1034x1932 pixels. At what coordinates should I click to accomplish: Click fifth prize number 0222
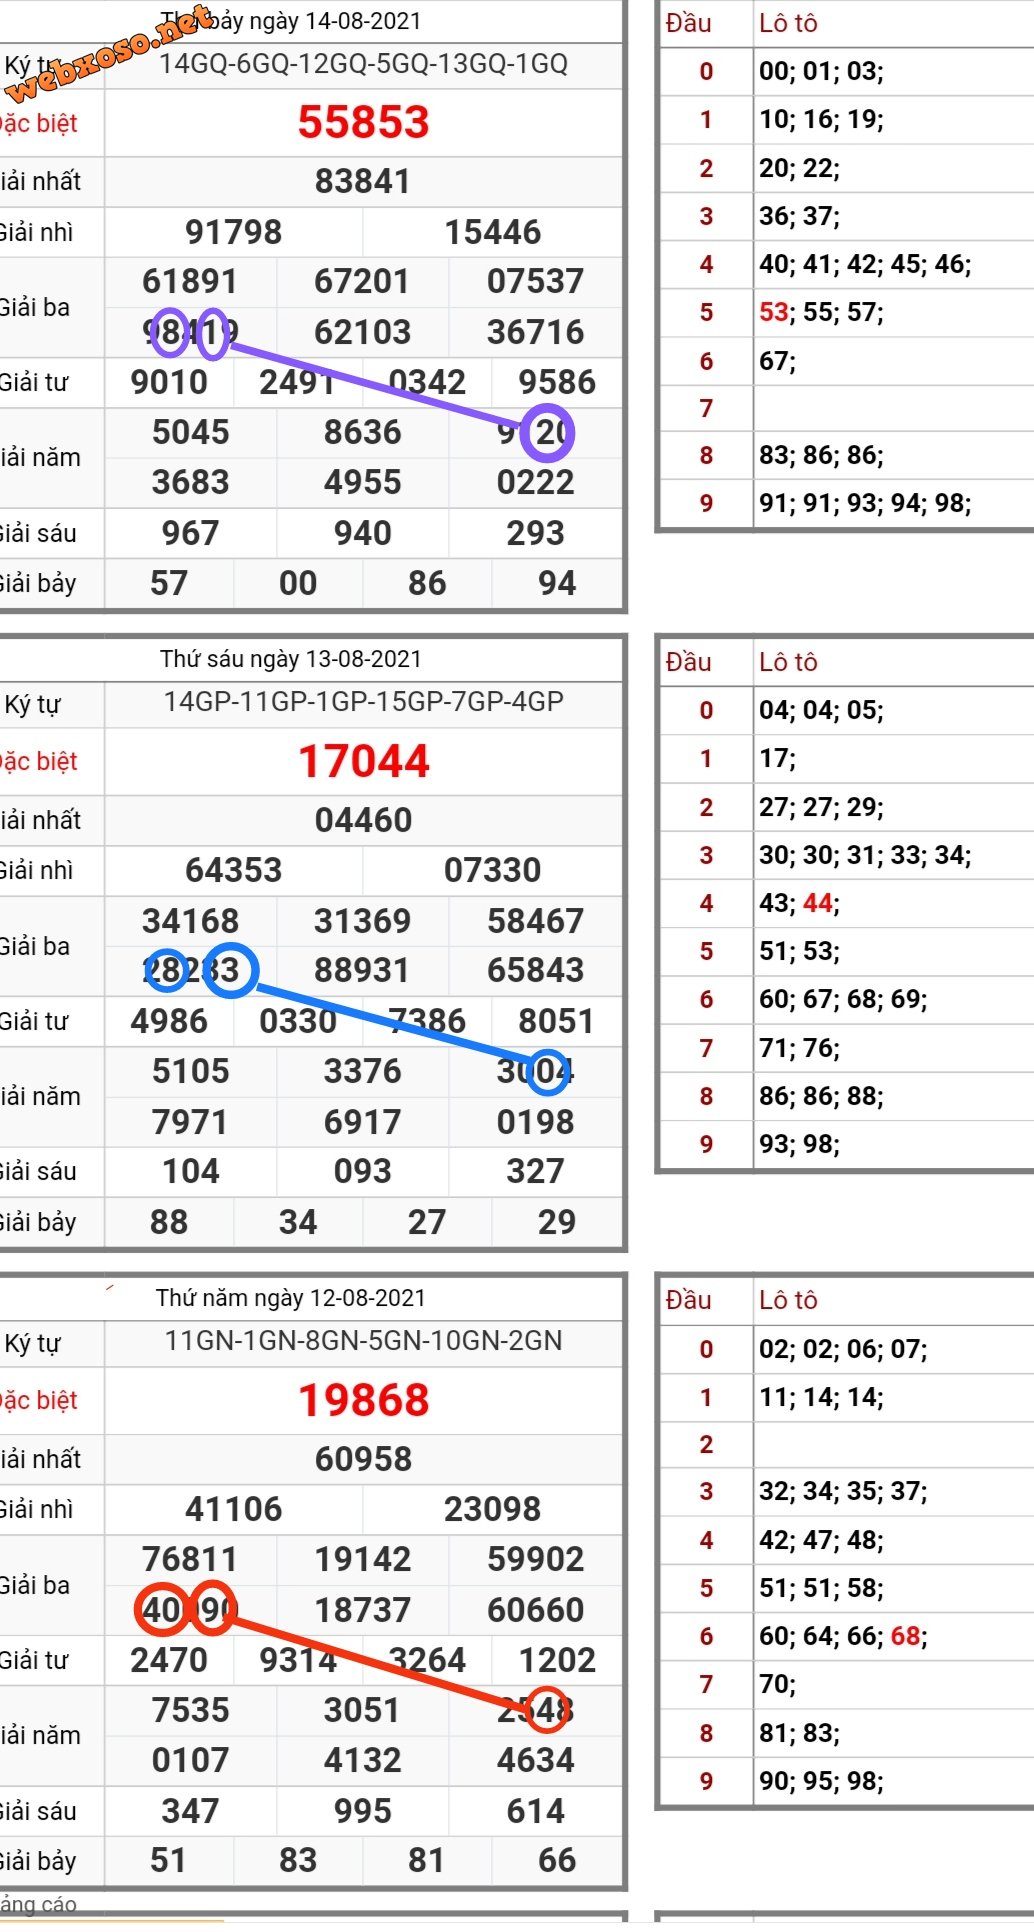coord(535,481)
